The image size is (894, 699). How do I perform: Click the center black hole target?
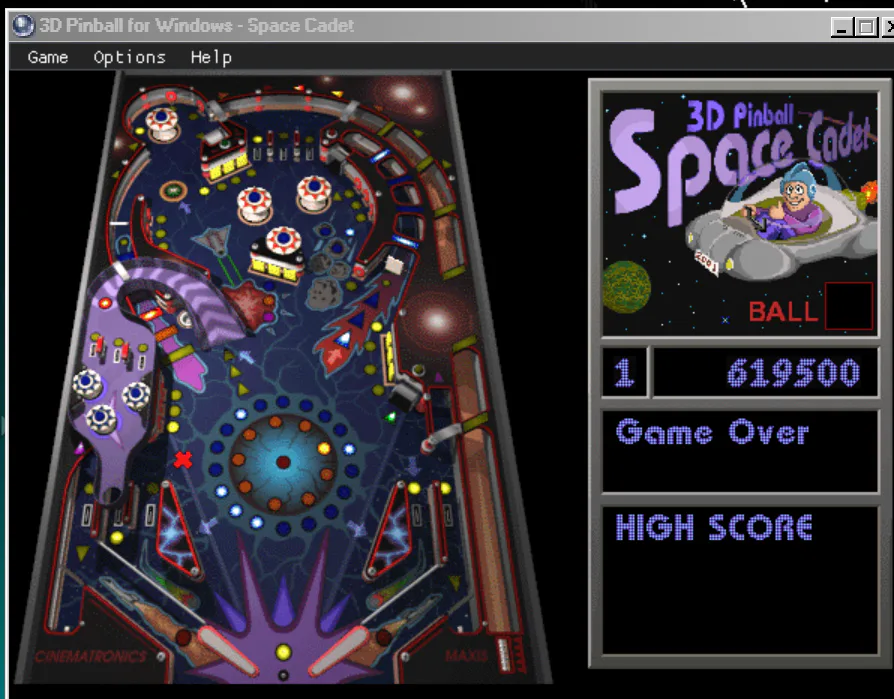(x=283, y=462)
